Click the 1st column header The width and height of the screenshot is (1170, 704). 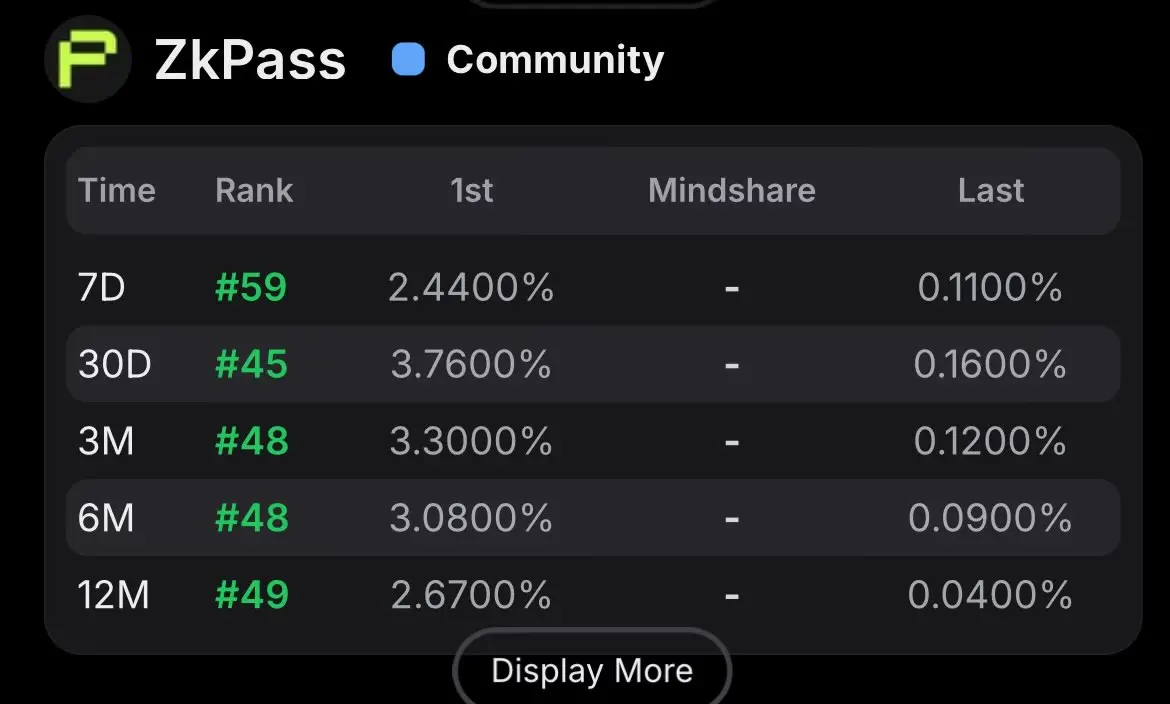[x=472, y=190]
